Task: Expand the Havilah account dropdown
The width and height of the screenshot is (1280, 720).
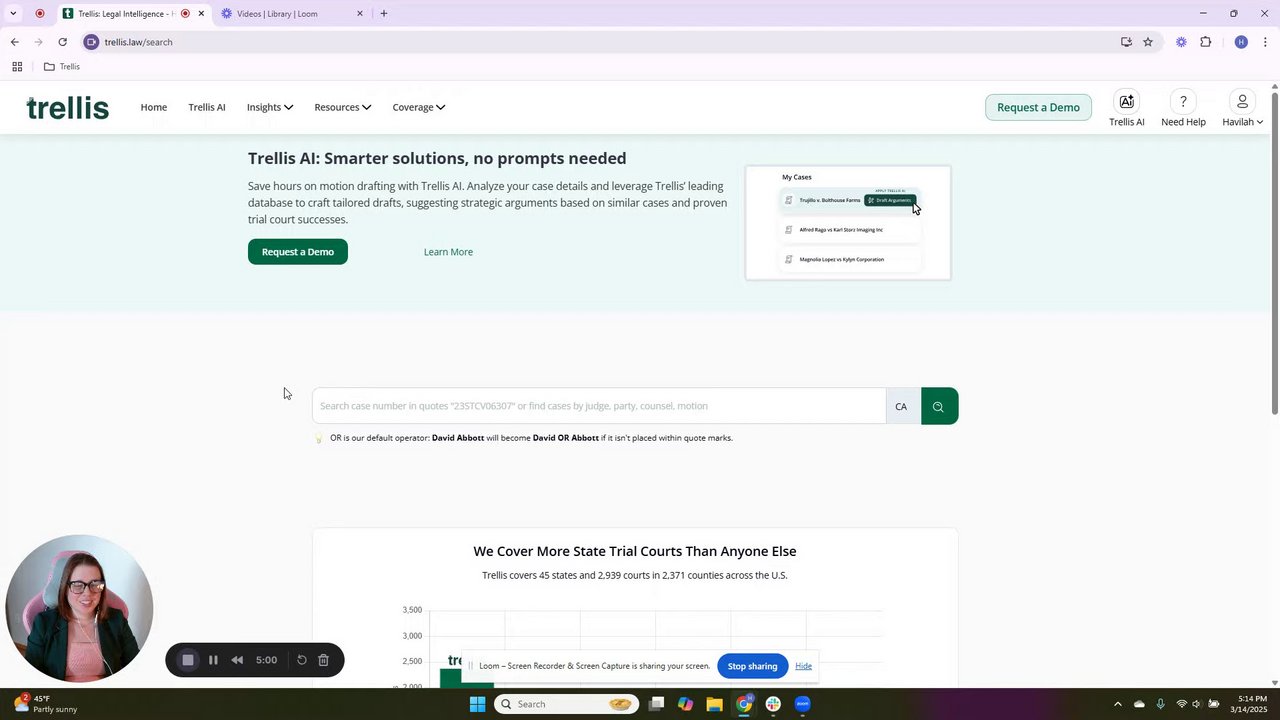Action: tap(1242, 122)
